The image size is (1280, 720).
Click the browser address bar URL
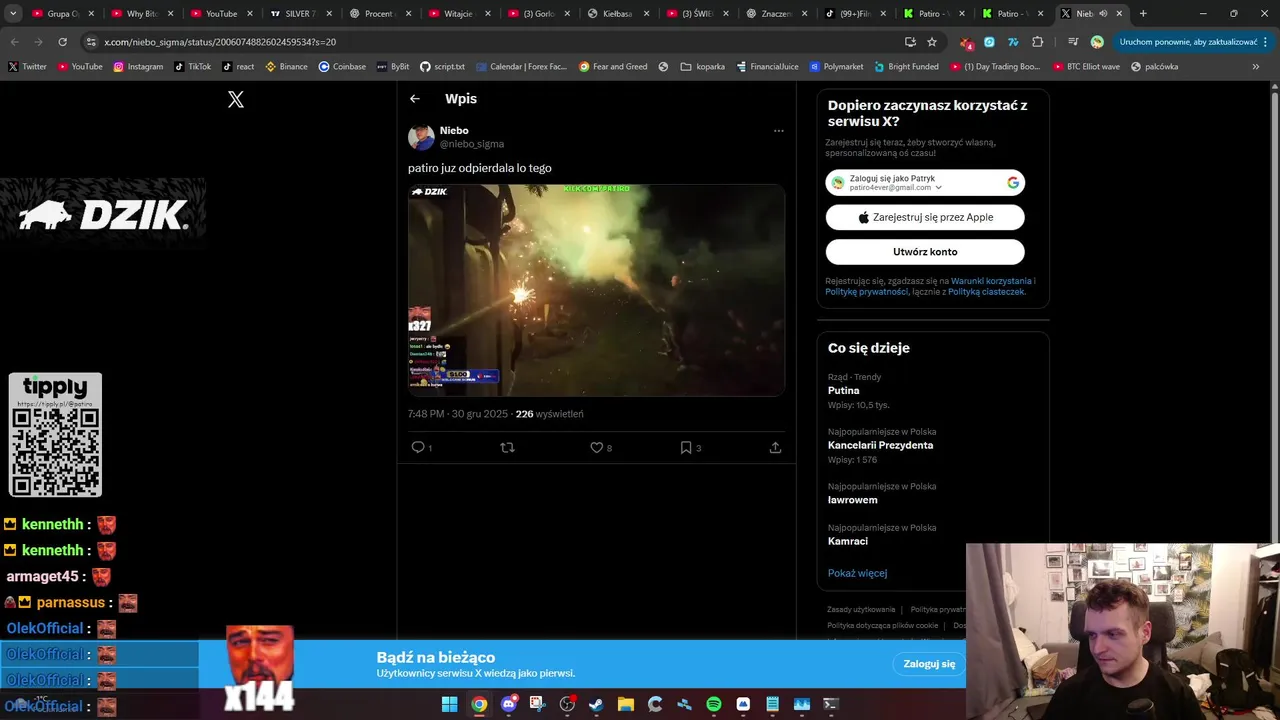pos(220,42)
